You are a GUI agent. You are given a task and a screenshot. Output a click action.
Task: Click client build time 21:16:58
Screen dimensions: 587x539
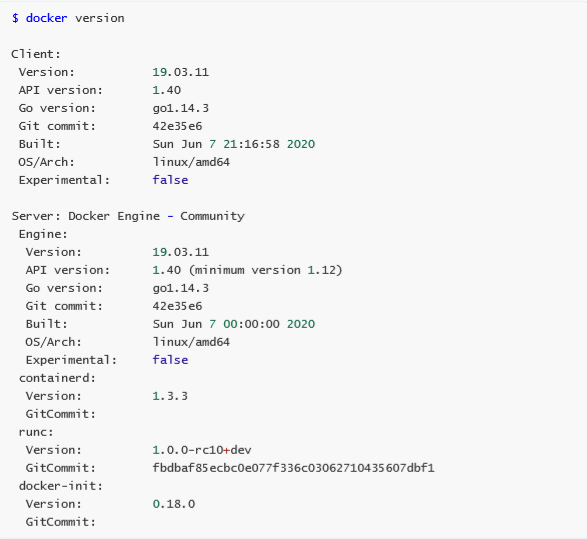click(251, 144)
